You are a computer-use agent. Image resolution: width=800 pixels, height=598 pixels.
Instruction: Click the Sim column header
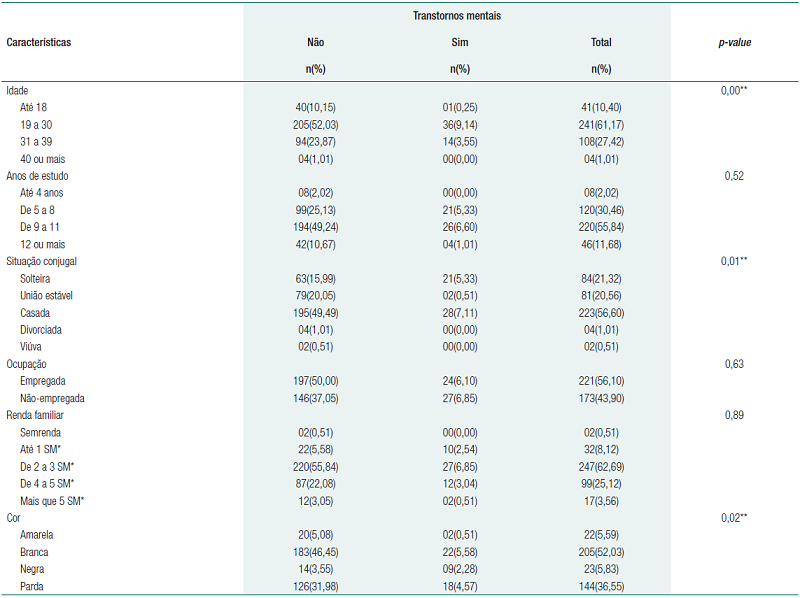[459, 43]
